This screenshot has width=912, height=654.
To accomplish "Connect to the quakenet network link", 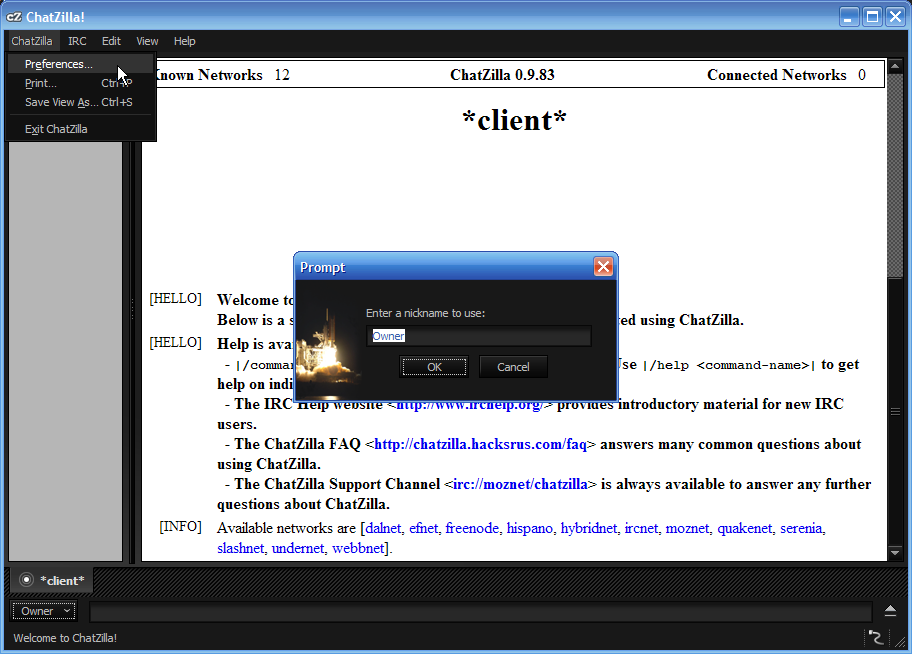I will [x=744, y=528].
